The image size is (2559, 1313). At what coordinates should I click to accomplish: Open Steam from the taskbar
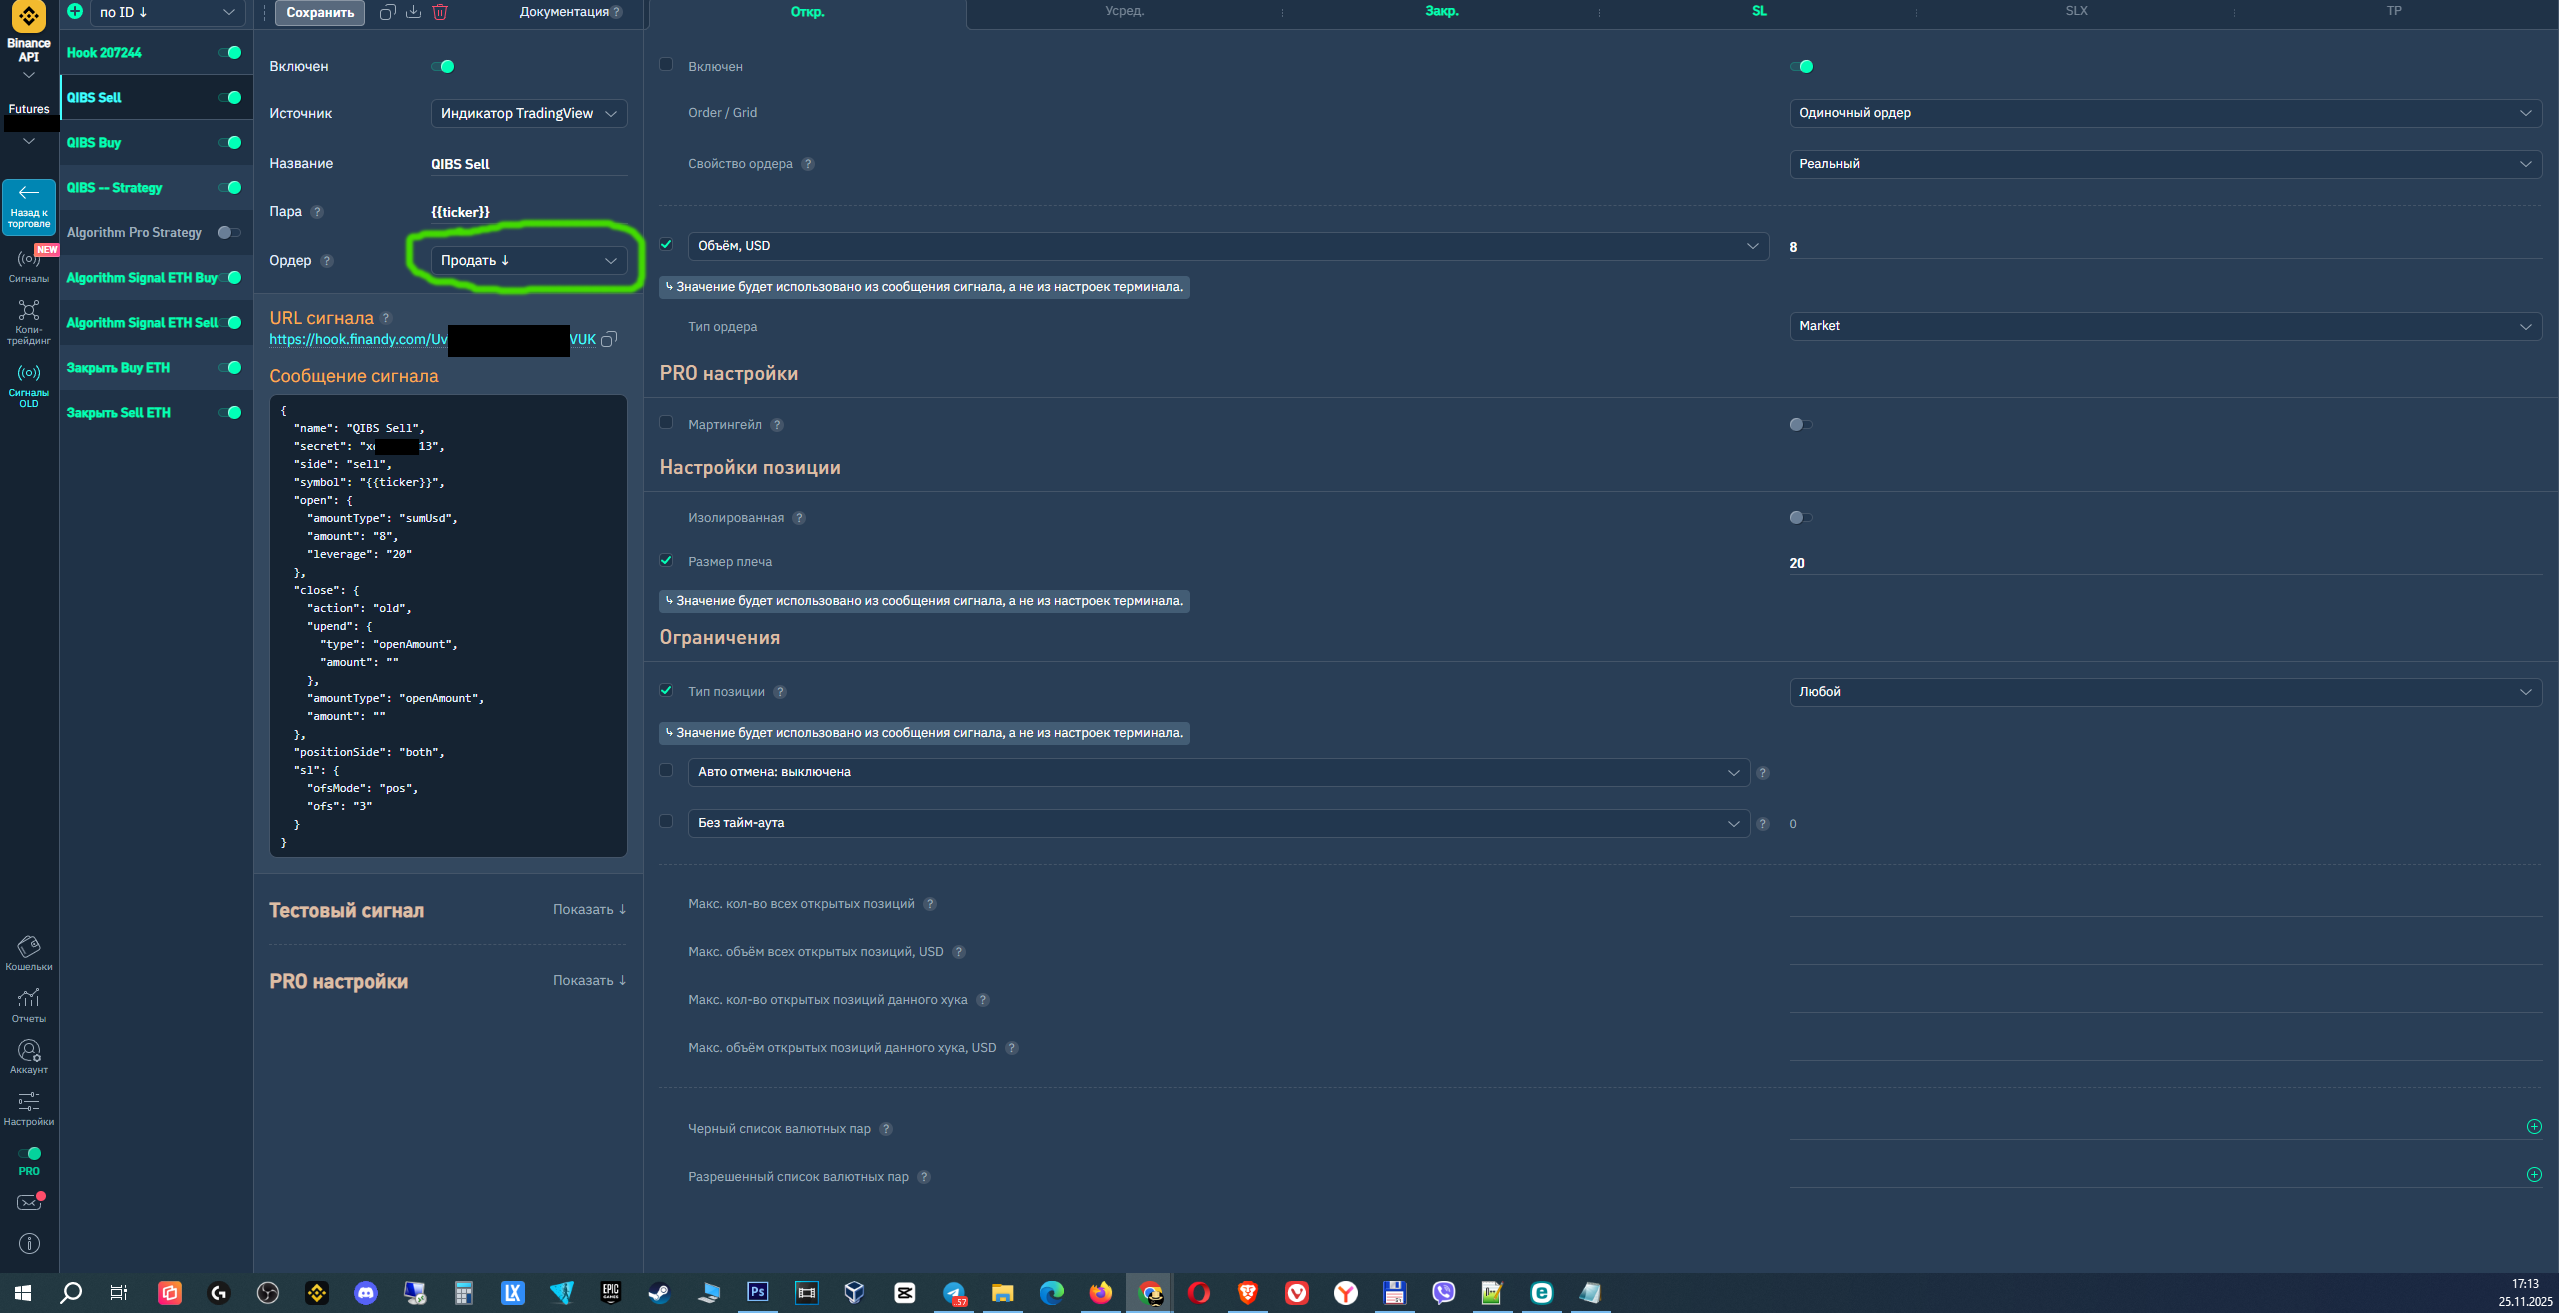(x=659, y=1292)
